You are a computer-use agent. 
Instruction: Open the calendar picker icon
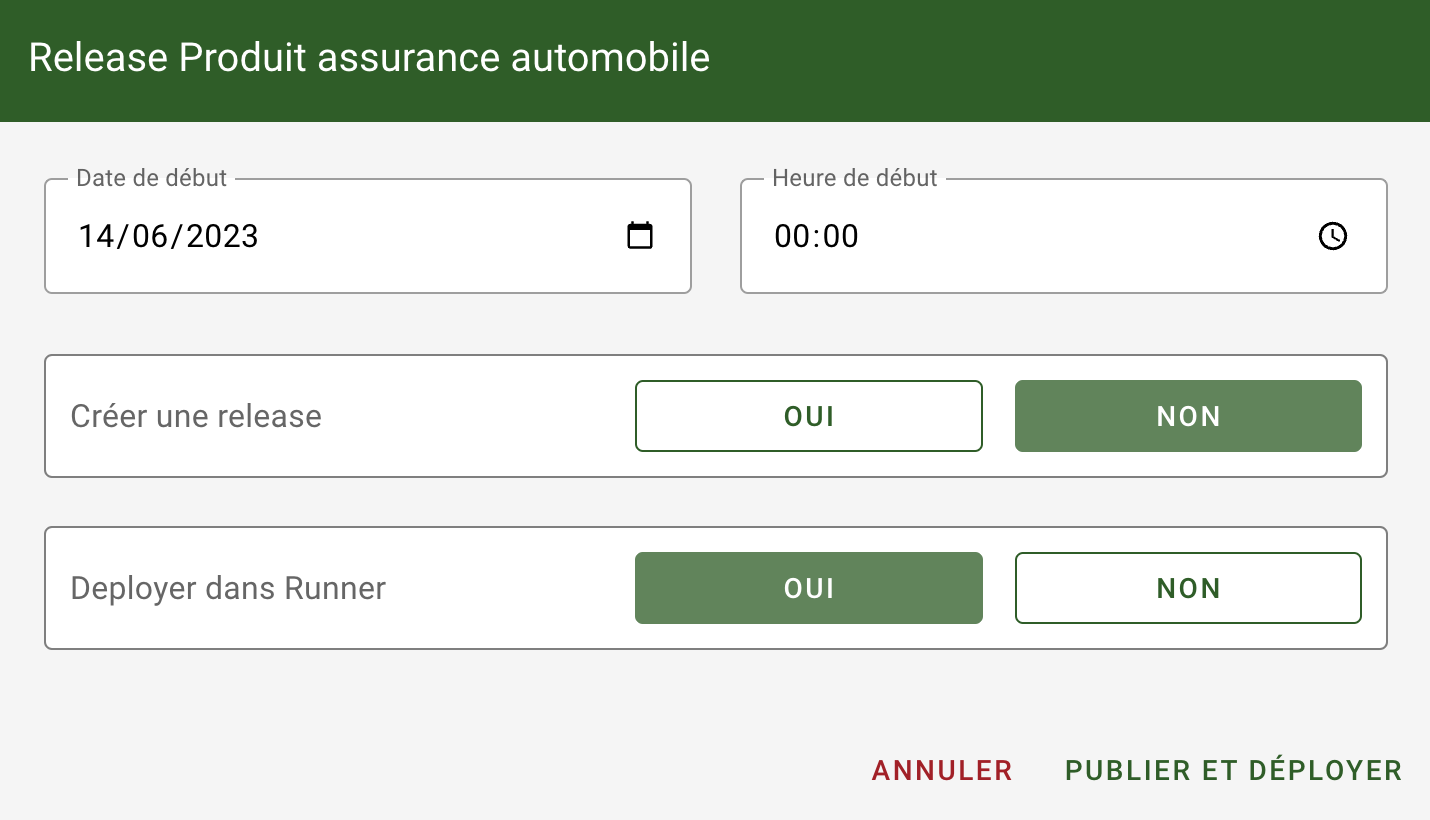[640, 236]
